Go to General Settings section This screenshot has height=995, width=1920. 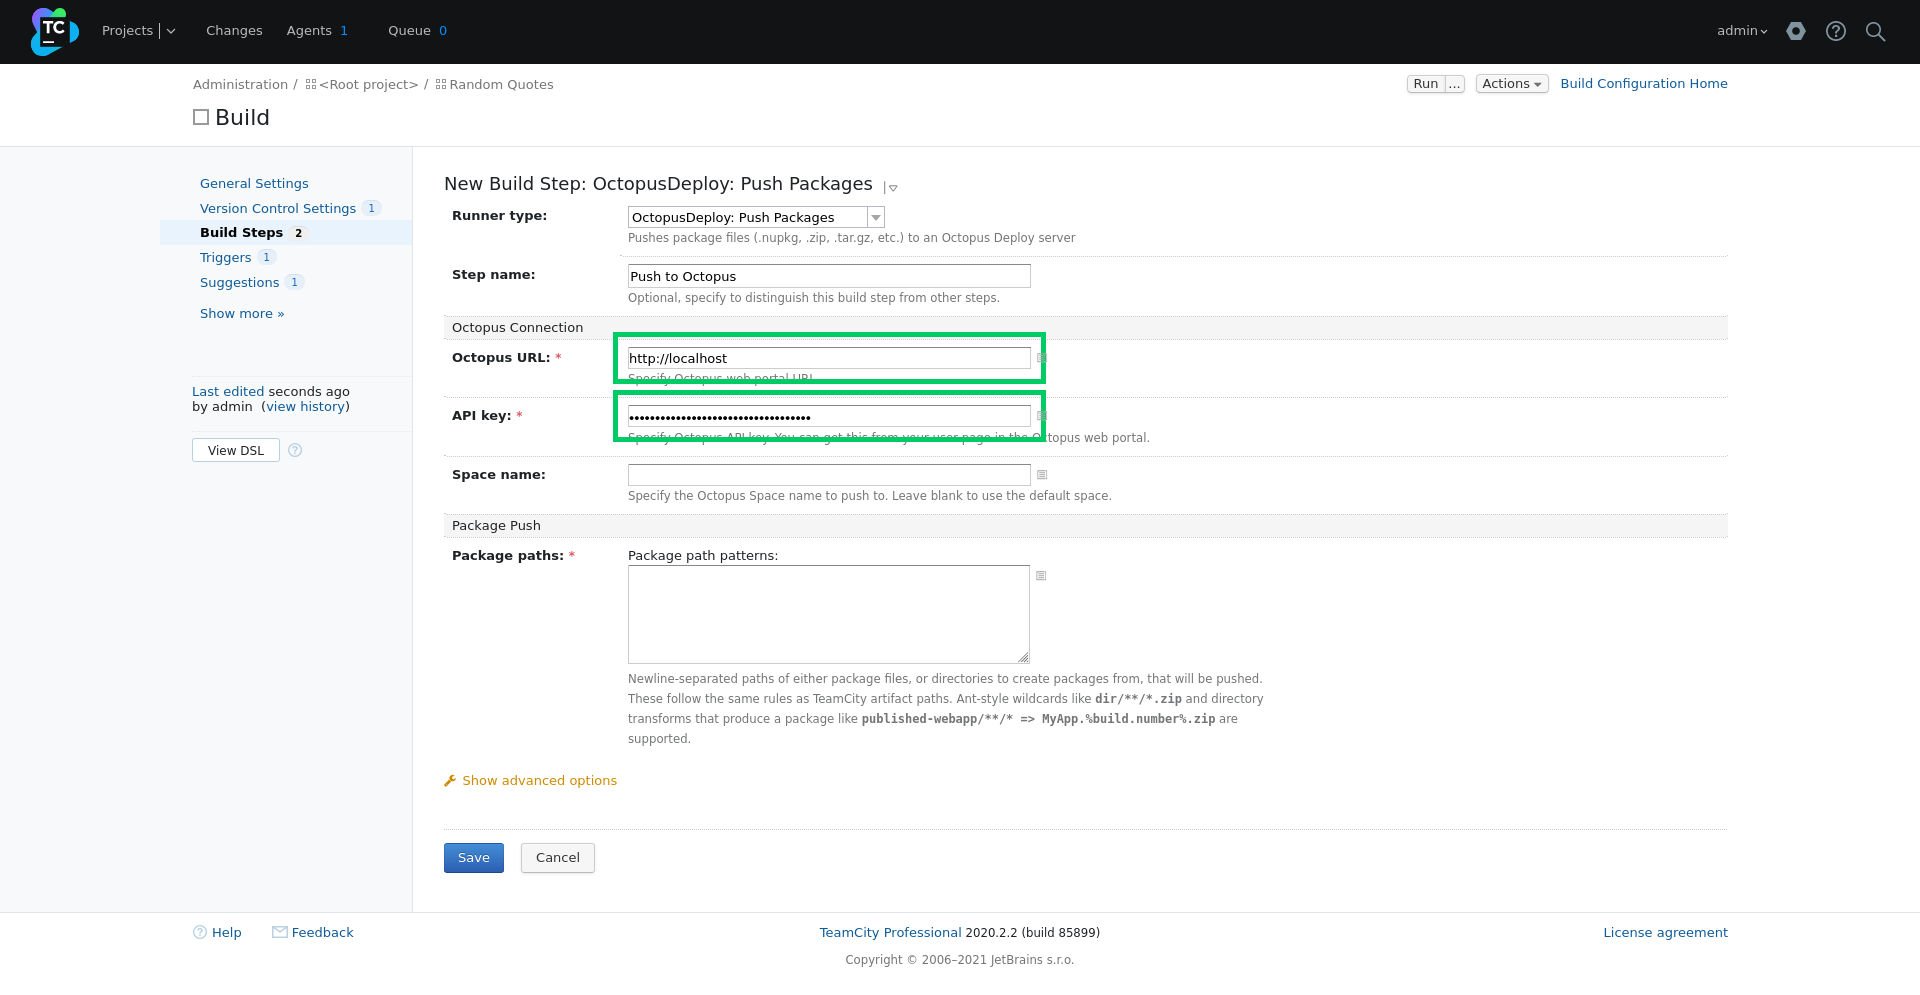[x=254, y=184]
